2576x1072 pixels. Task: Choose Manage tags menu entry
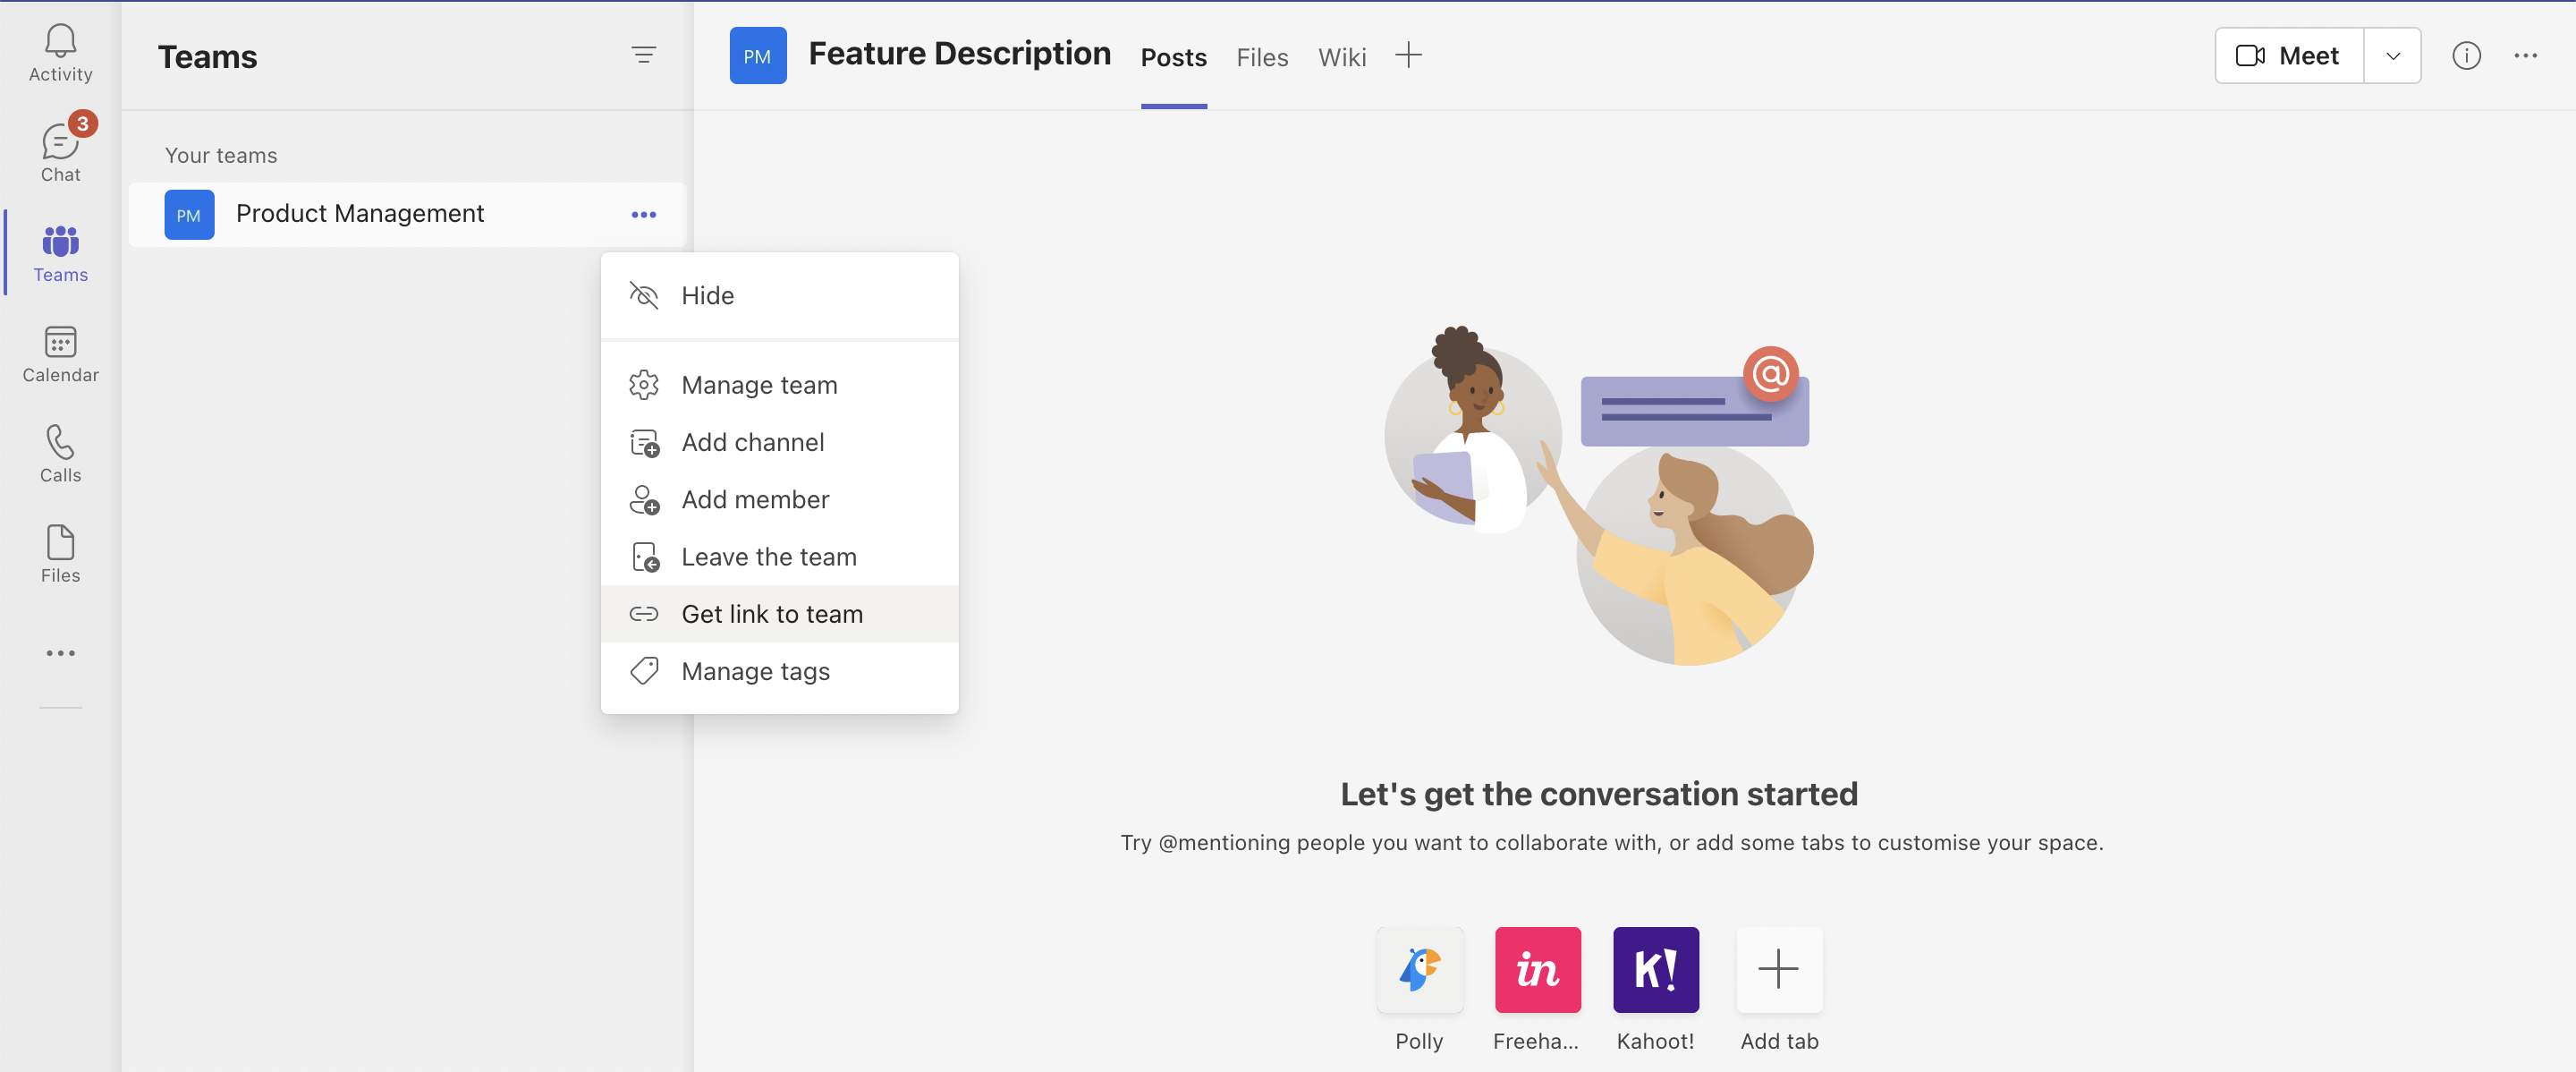tap(755, 671)
